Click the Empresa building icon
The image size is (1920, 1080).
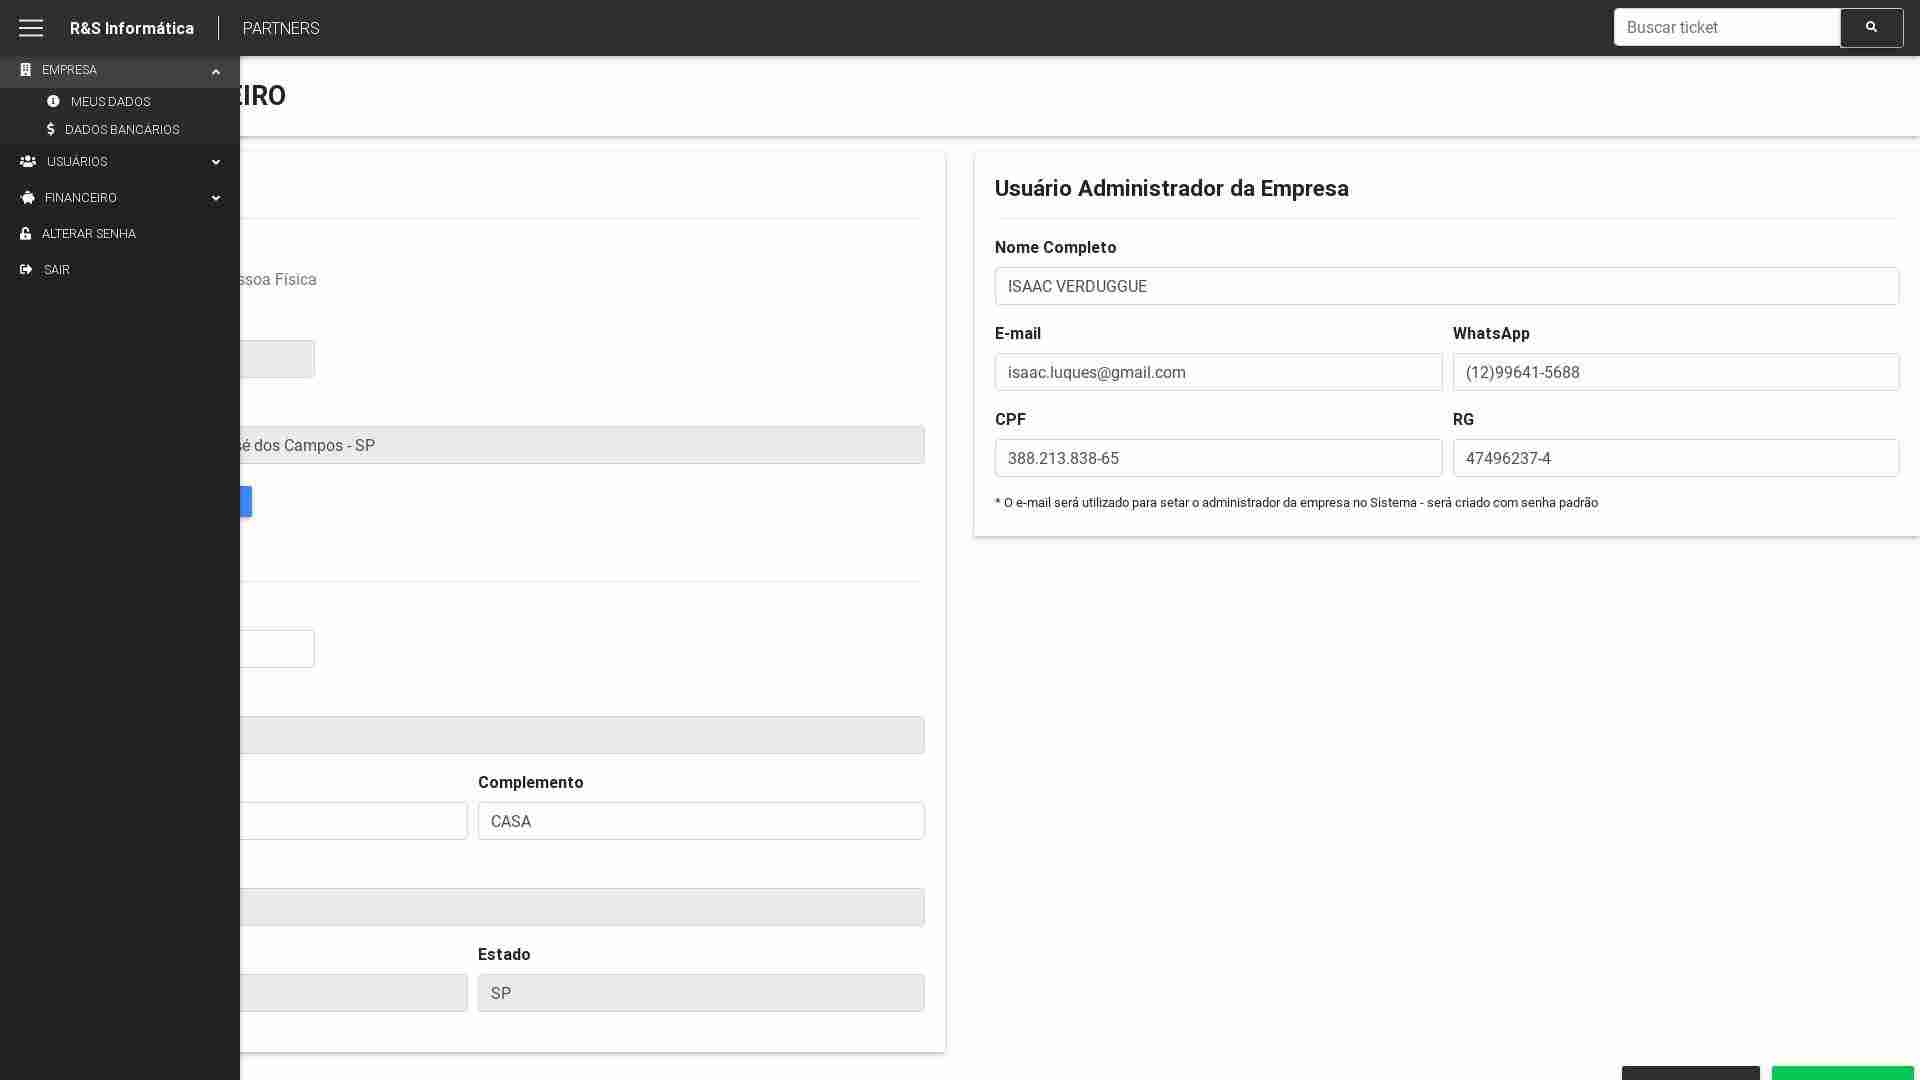pyautogui.click(x=26, y=70)
